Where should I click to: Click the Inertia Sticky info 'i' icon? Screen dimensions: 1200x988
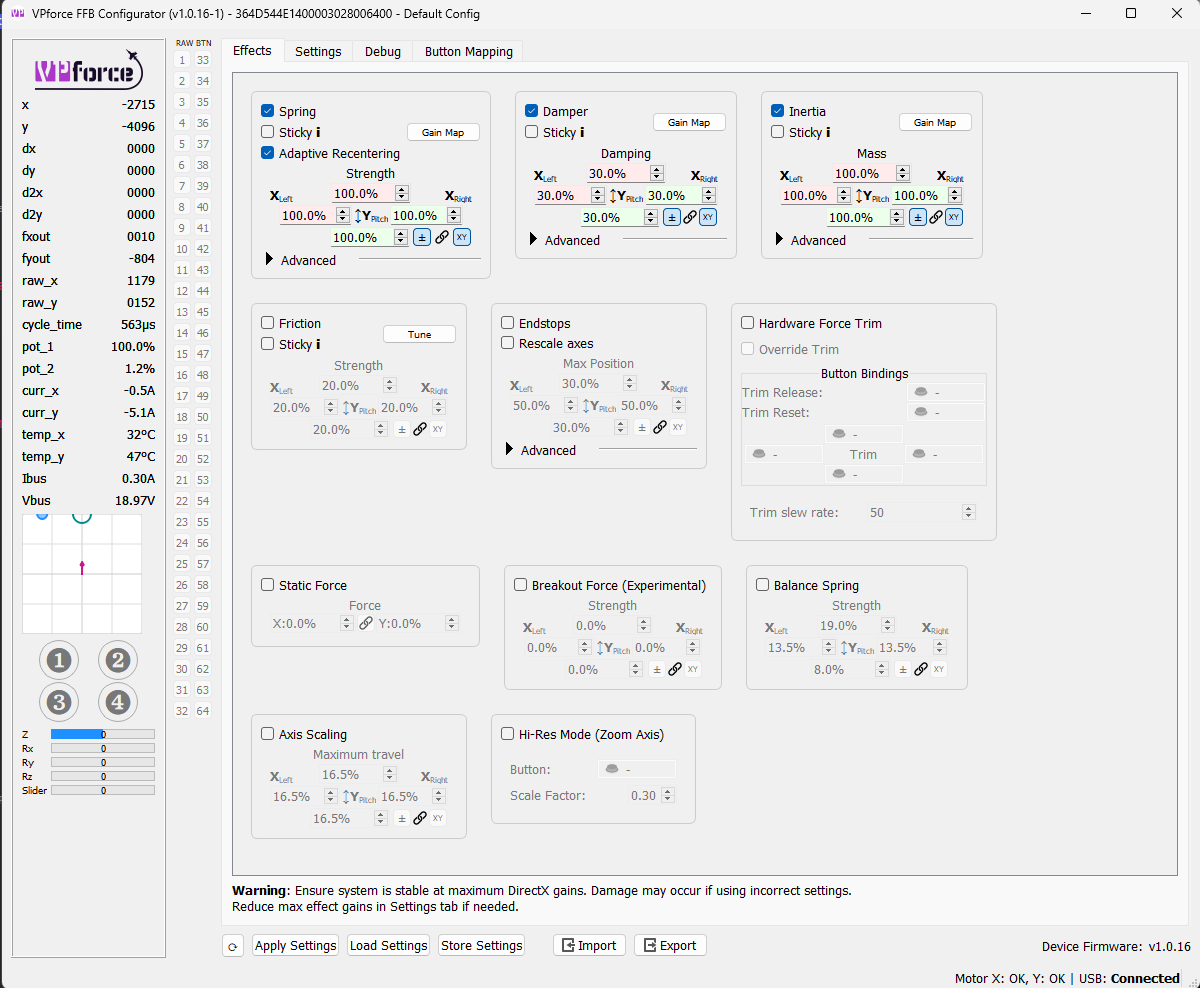pos(828,132)
